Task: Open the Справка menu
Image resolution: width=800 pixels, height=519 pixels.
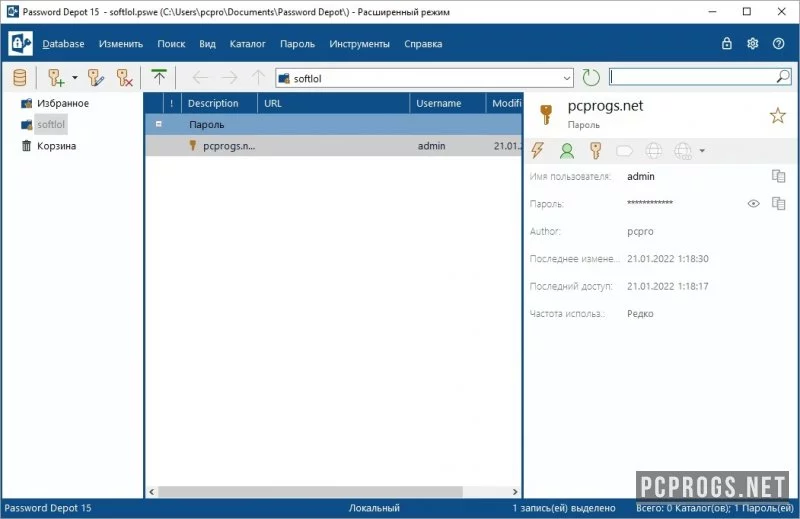Action: (423, 44)
